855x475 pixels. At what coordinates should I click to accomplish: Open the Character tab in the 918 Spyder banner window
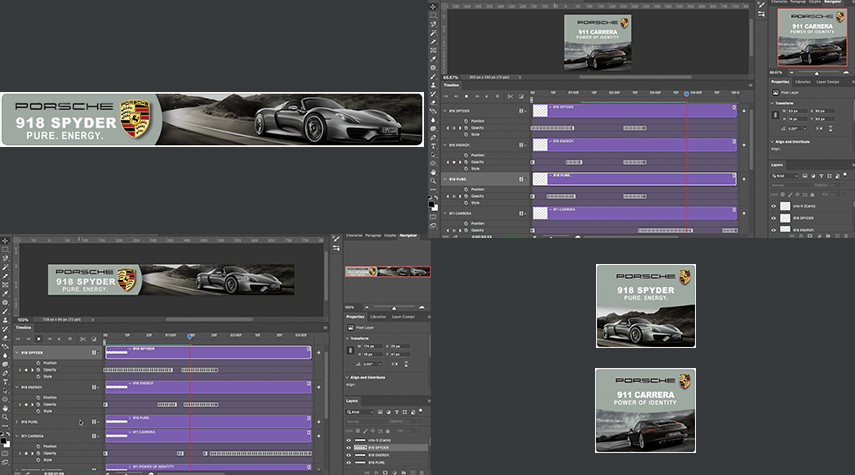click(354, 236)
